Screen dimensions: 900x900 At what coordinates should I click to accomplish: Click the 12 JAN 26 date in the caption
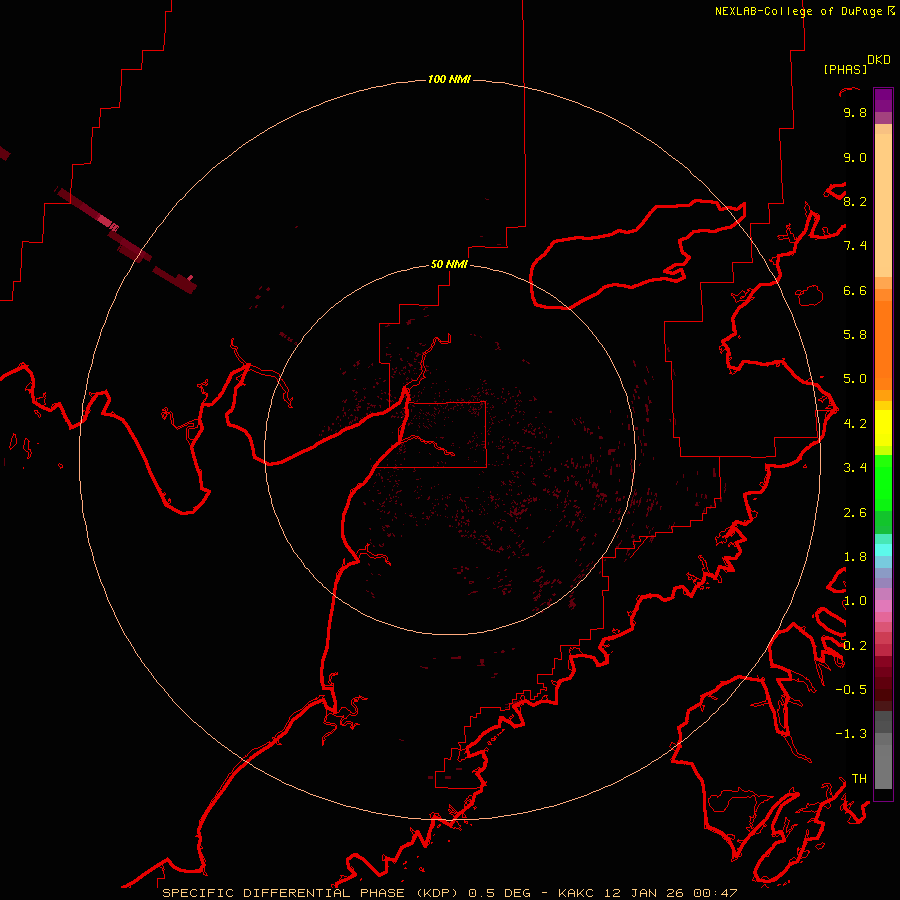tap(646, 893)
